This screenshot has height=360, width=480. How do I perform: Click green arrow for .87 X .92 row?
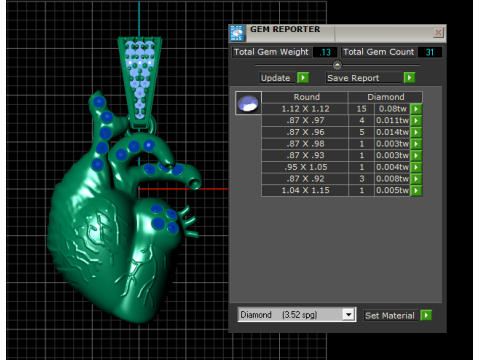(x=416, y=179)
